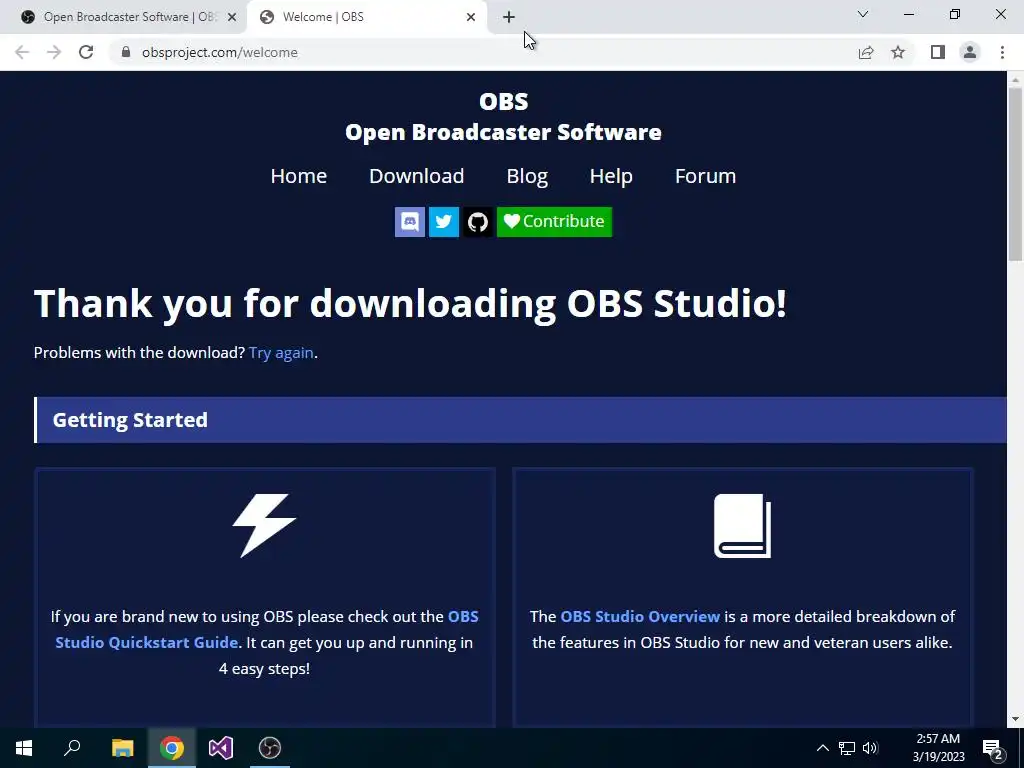Click the OBS site title

pos(504,117)
